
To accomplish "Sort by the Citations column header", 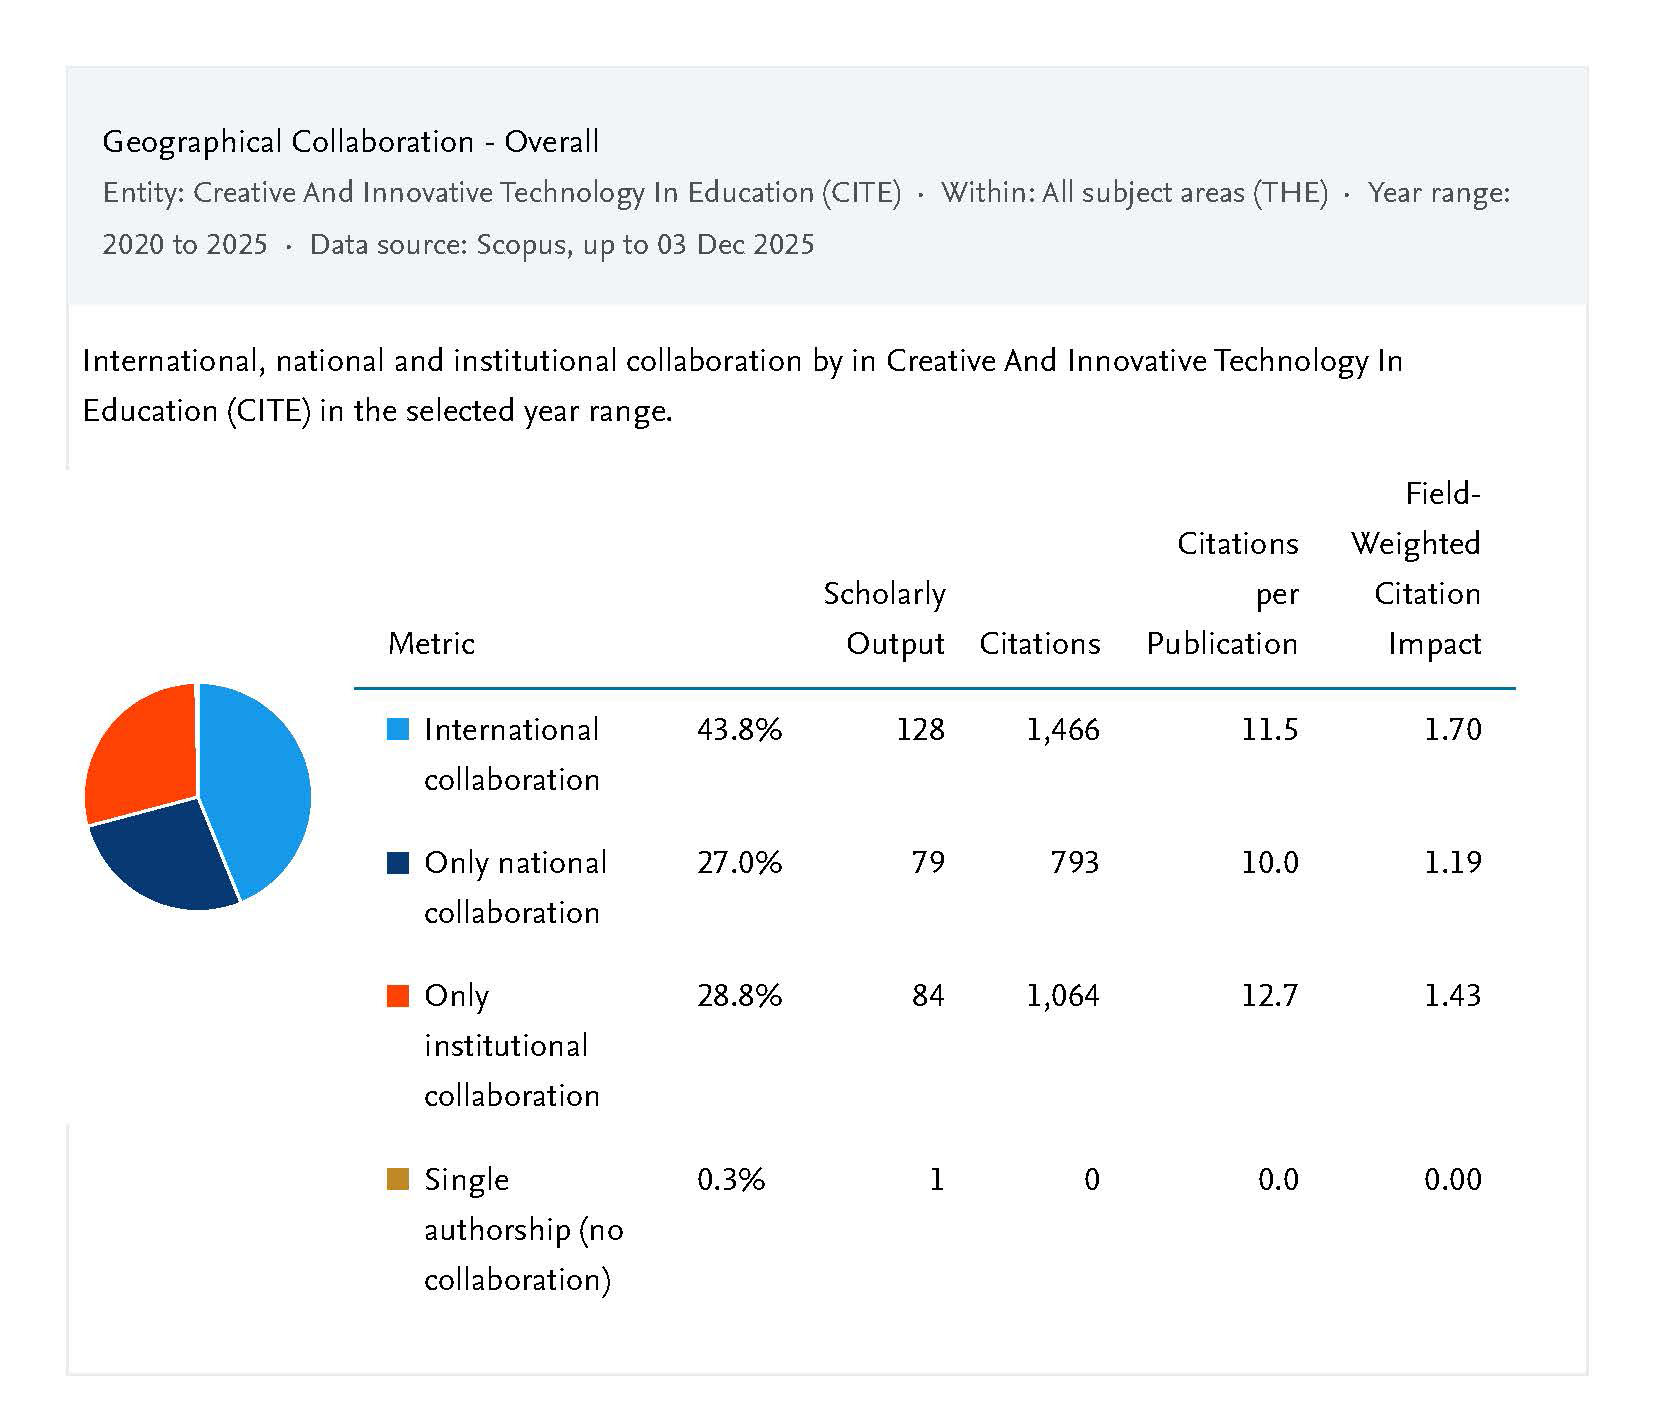I will click(x=1039, y=643).
